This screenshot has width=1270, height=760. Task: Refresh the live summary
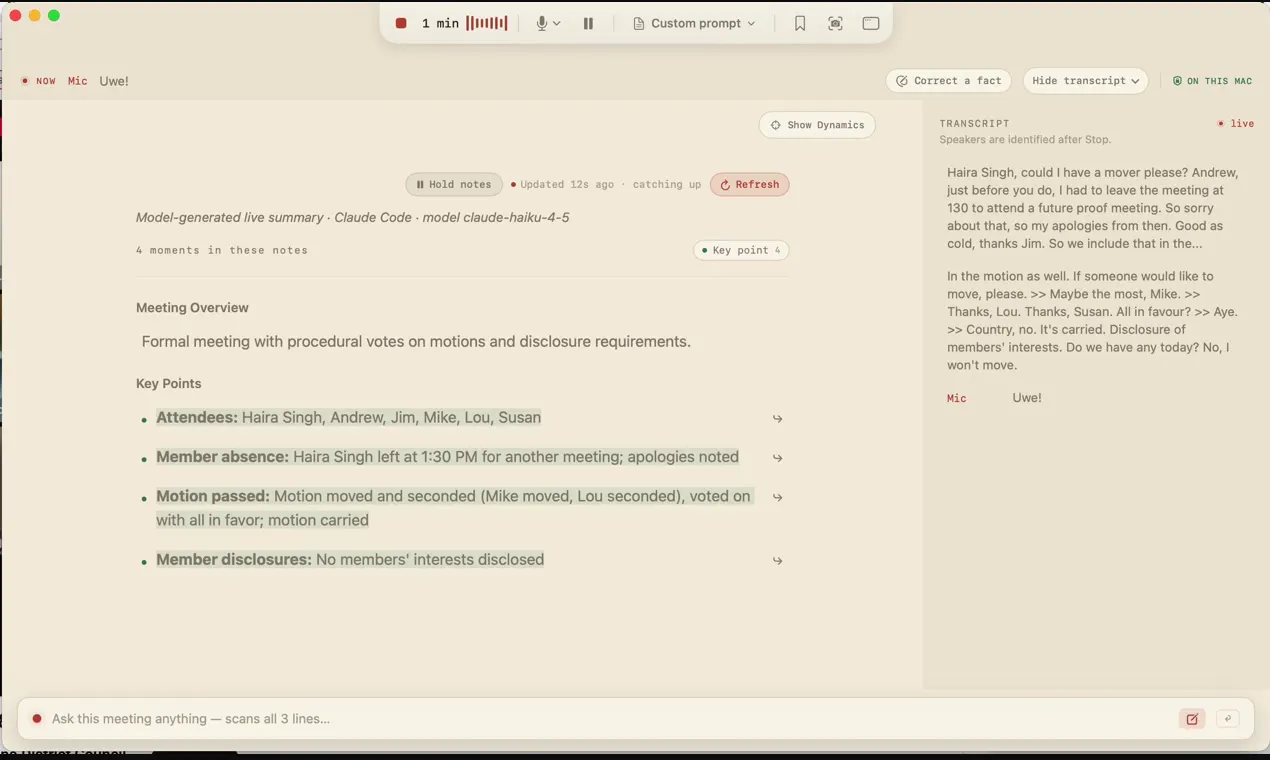(x=749, y=184)
